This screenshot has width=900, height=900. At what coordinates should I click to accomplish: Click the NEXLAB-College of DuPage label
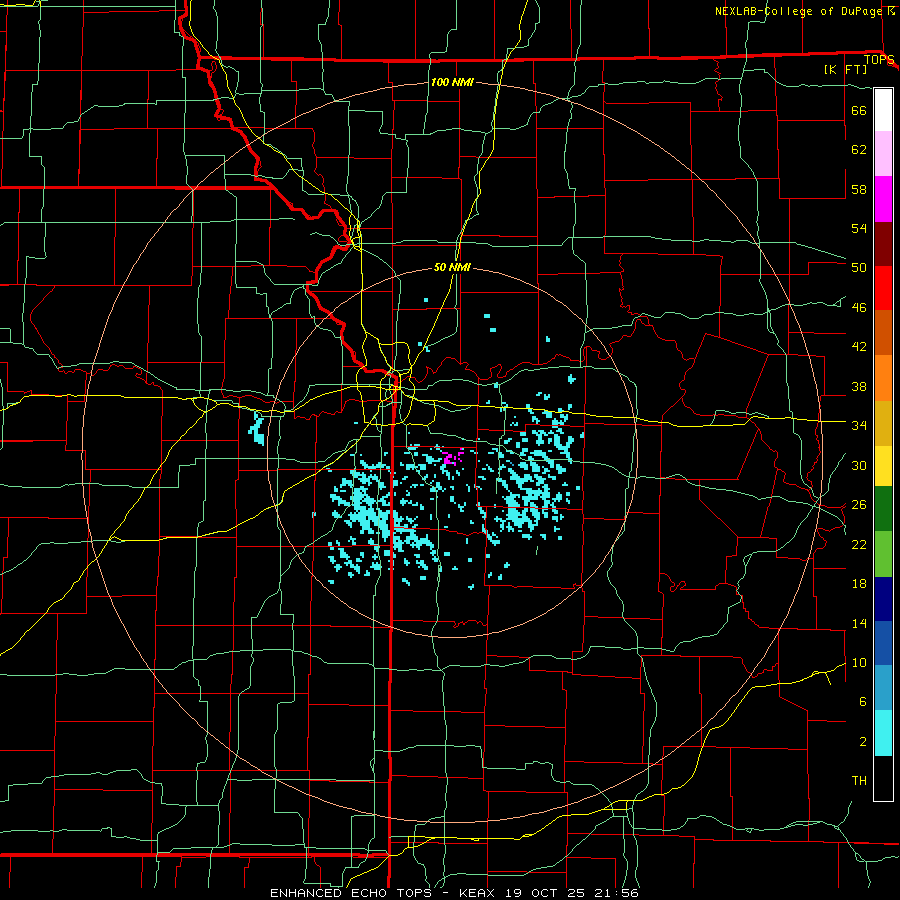click(799, 11)
